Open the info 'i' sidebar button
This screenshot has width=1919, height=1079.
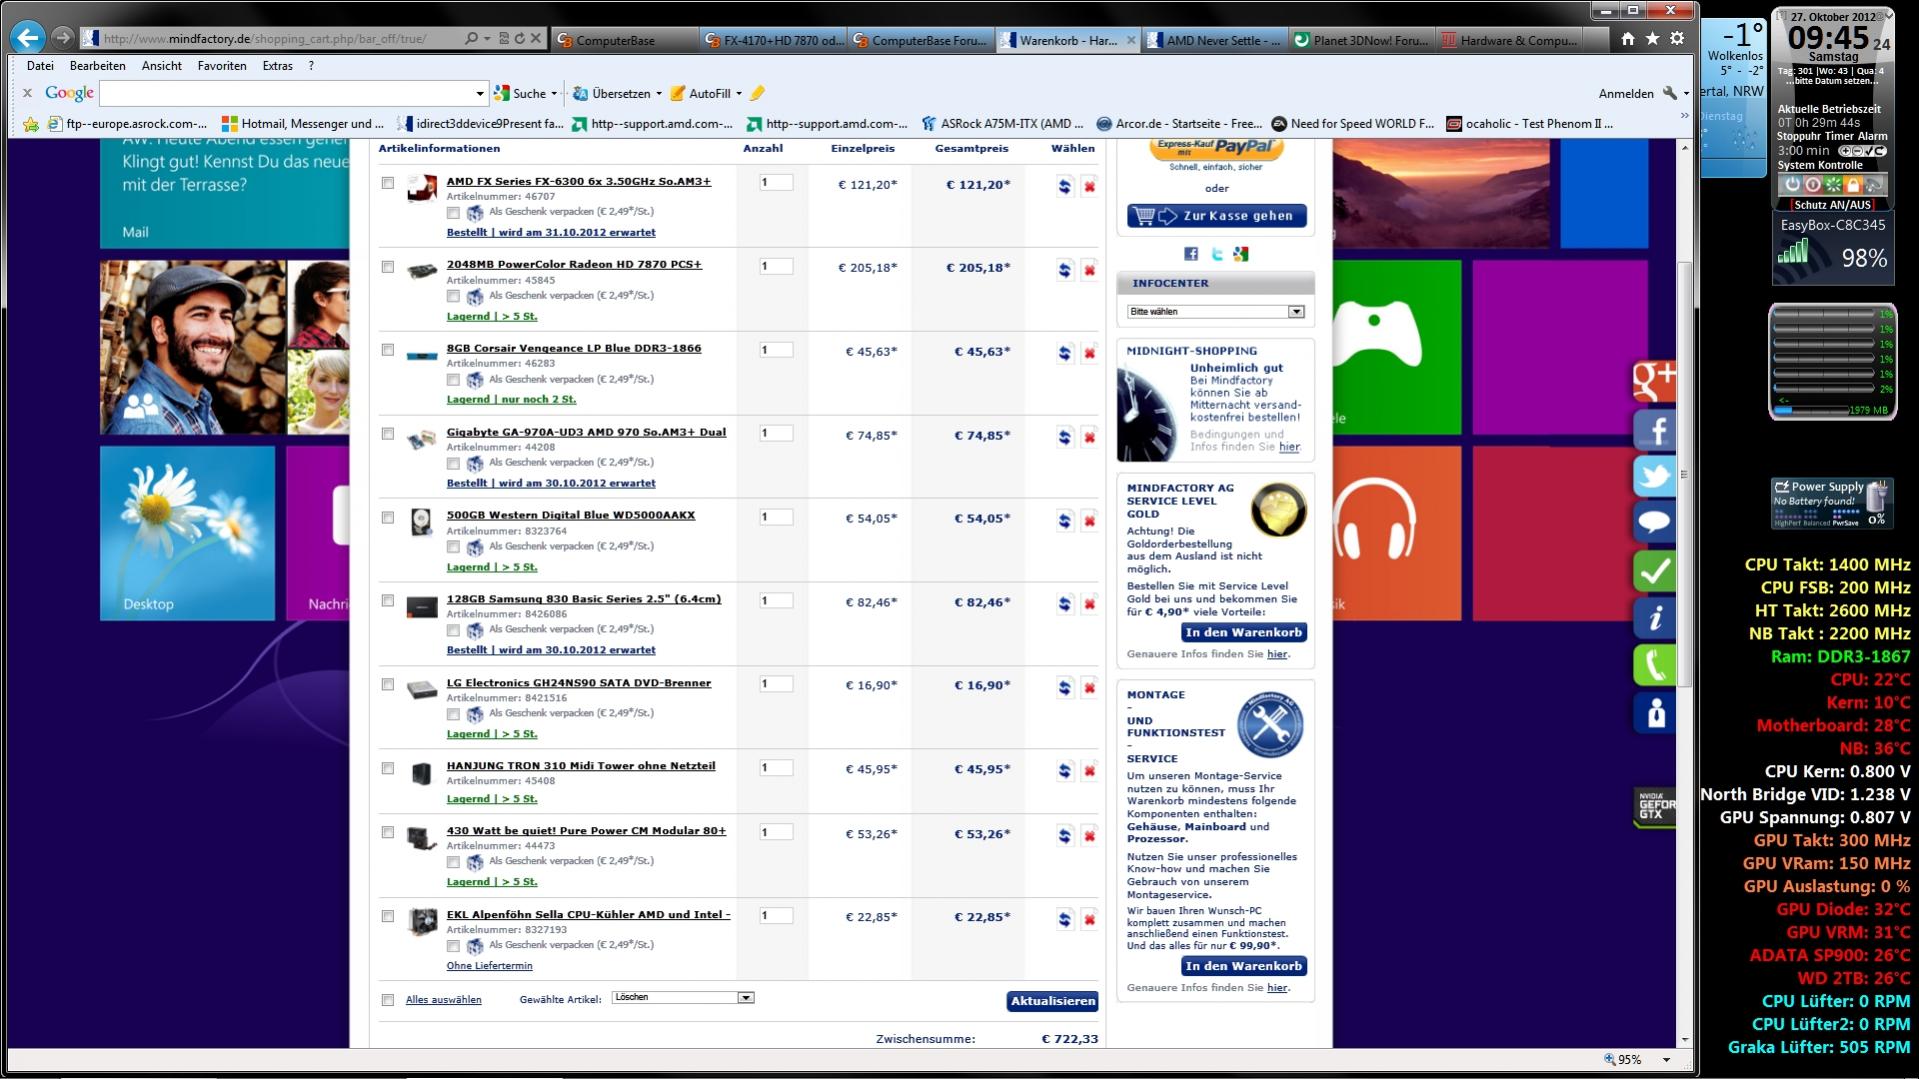[x=1654, y=618]
